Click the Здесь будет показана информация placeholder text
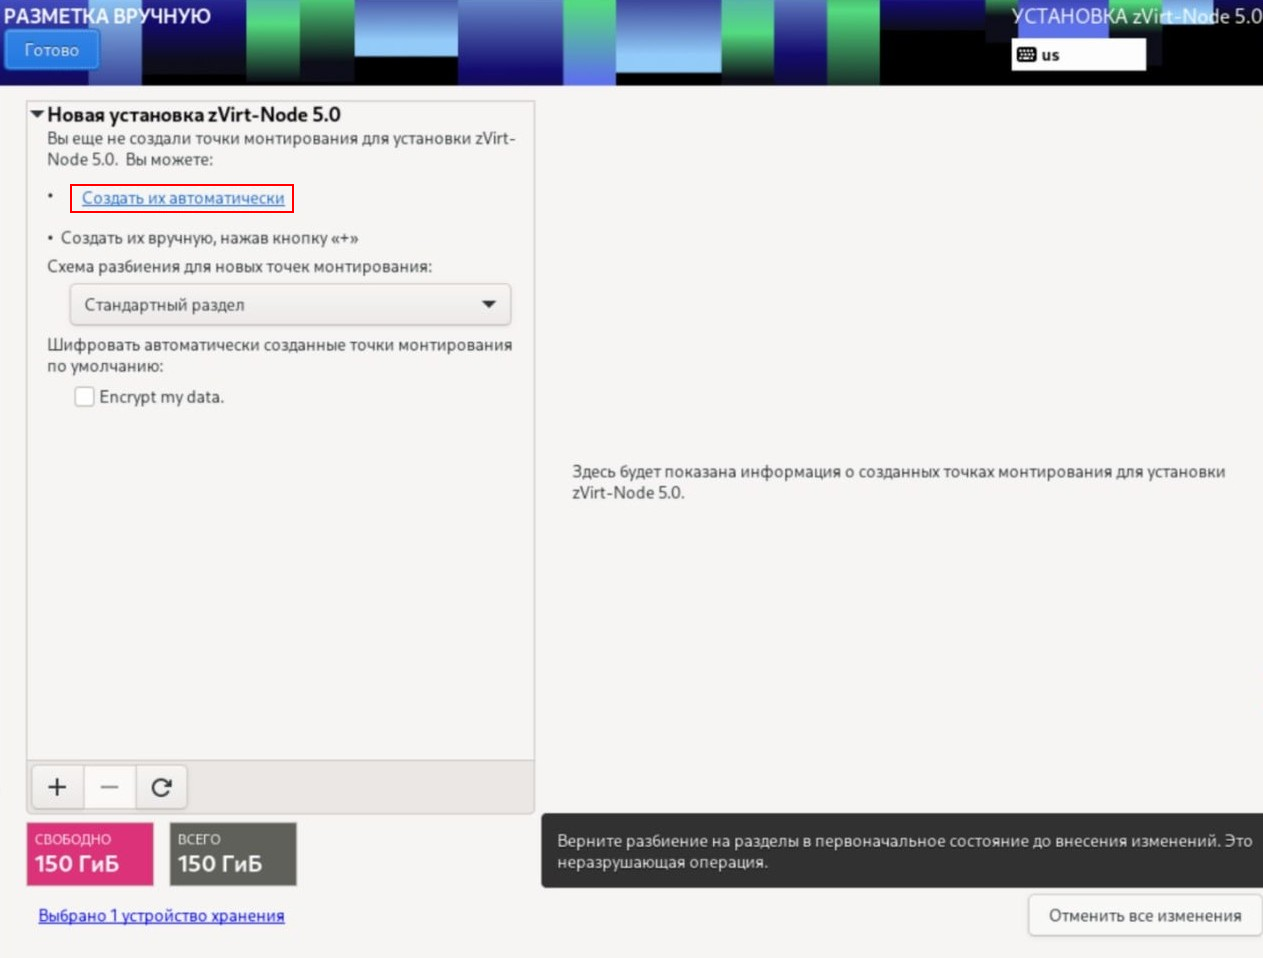 coord(898,482)
